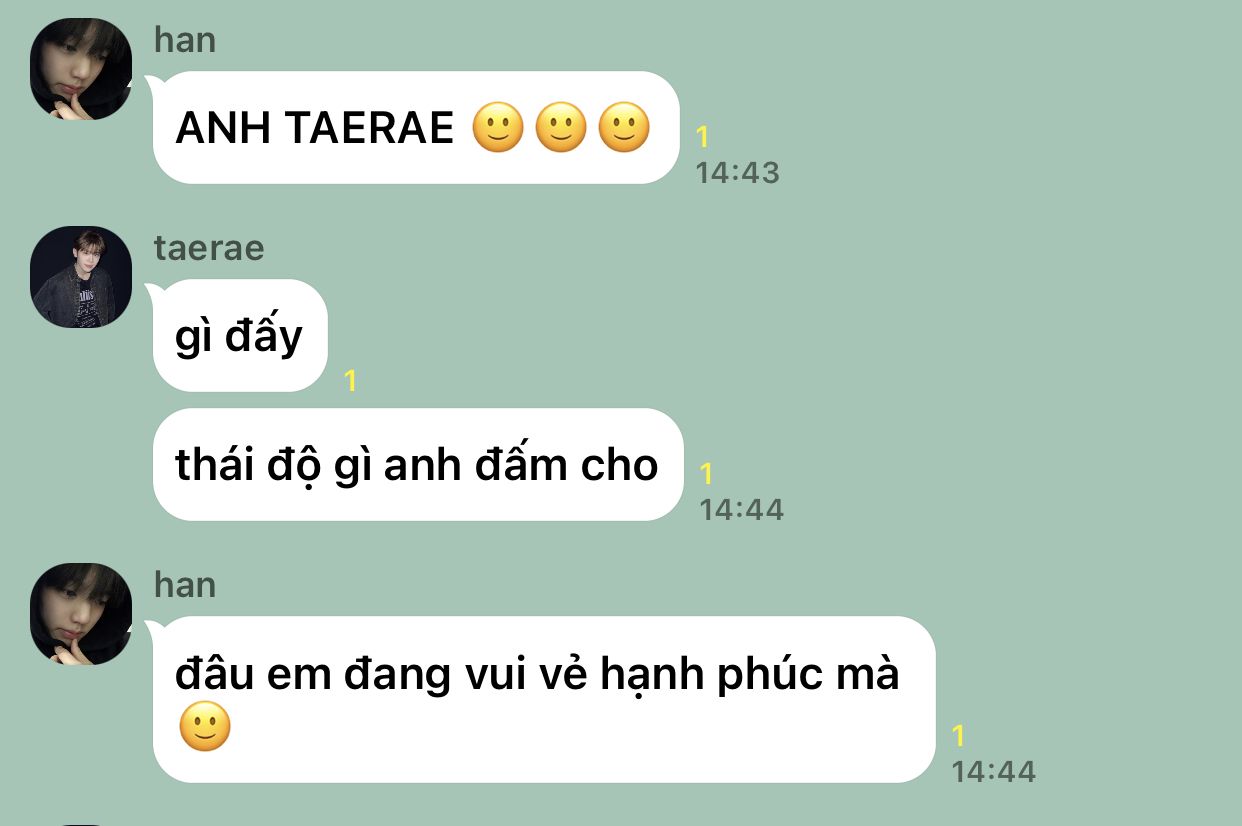The width and height of the screenshot is (1242, 826).
Task: Click the 'han' name above ANH TAERAE message
Action: coord(185,40)
